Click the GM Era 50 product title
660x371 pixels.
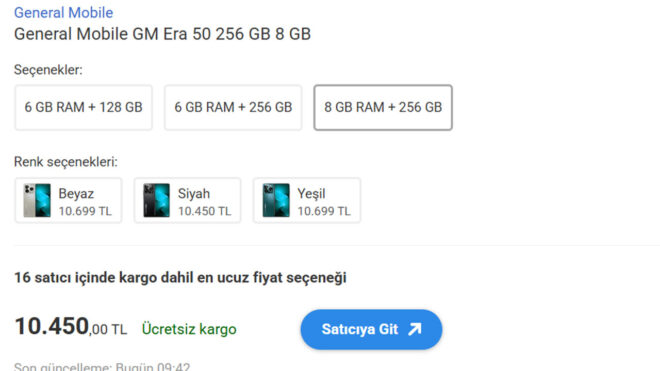(162, 34)
